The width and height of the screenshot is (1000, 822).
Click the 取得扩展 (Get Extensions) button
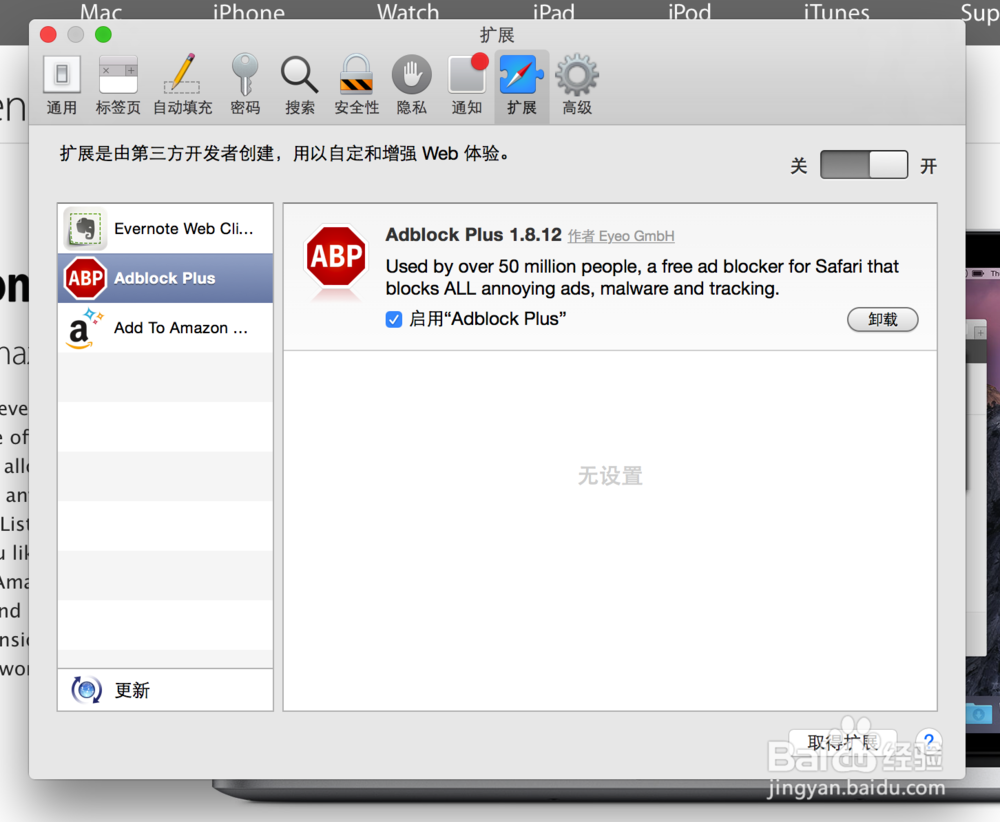(842, 742)
